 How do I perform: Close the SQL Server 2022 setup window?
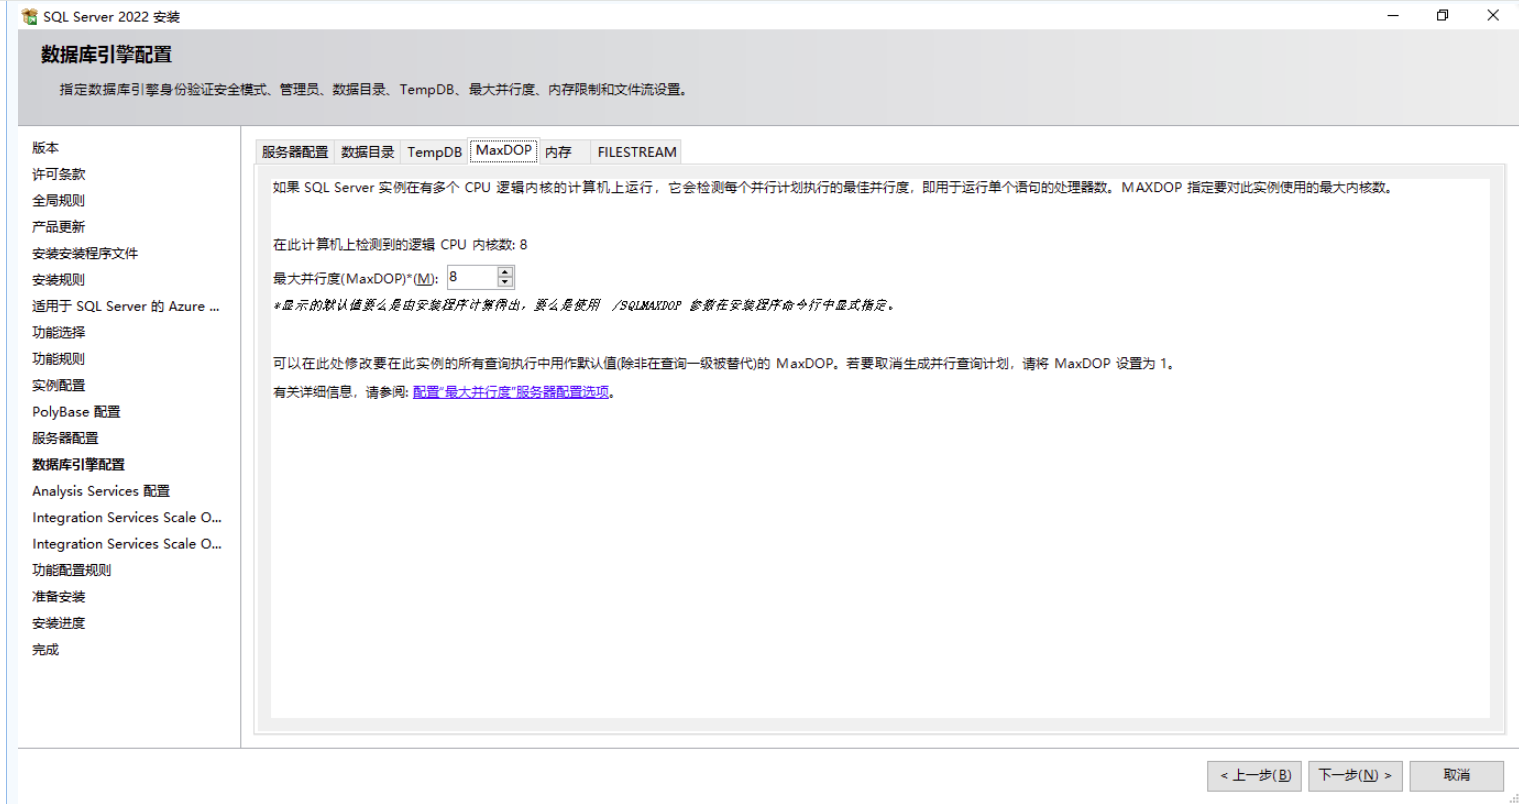coord(1493,15)
